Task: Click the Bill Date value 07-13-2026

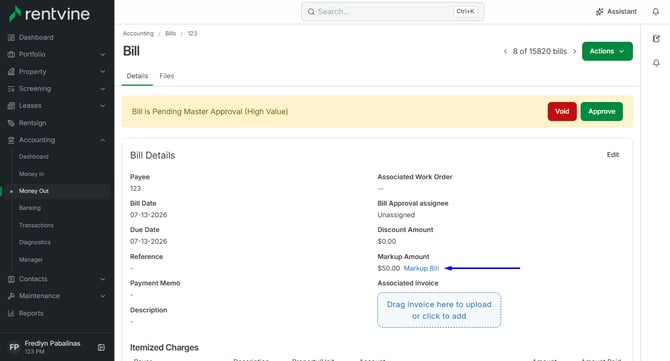Action: pyautogui.click(x=148, y=215)
